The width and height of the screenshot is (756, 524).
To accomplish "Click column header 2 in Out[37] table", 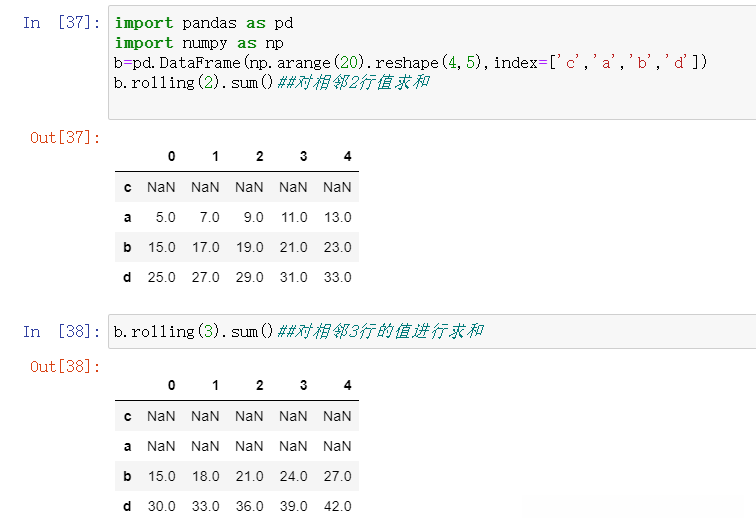I will 259,156.
